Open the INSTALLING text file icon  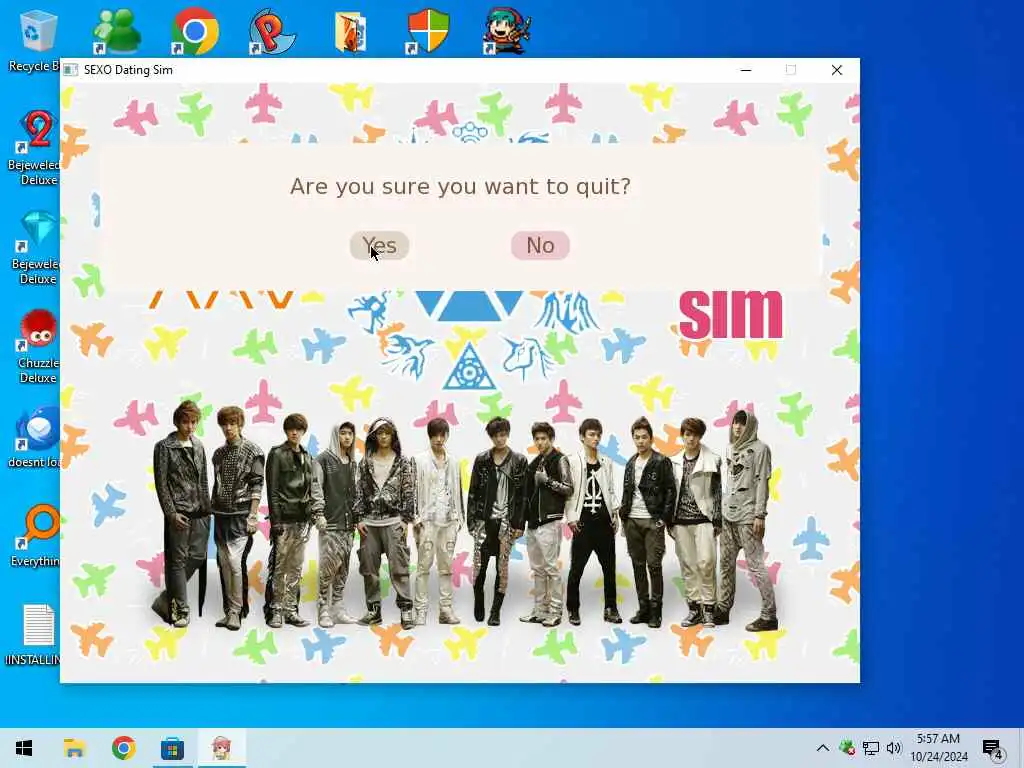point(34,635)
